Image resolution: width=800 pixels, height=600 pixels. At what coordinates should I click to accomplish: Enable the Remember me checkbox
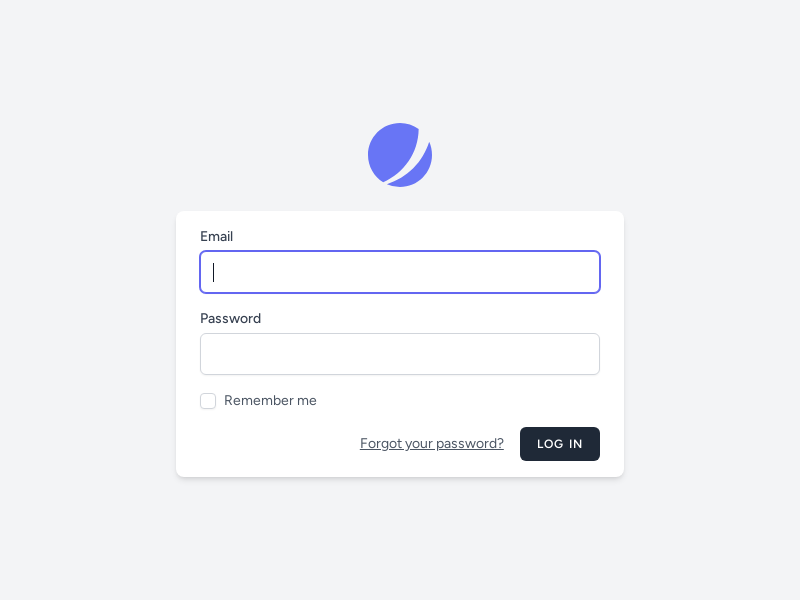pyautogui.click(x=208, y=401)
